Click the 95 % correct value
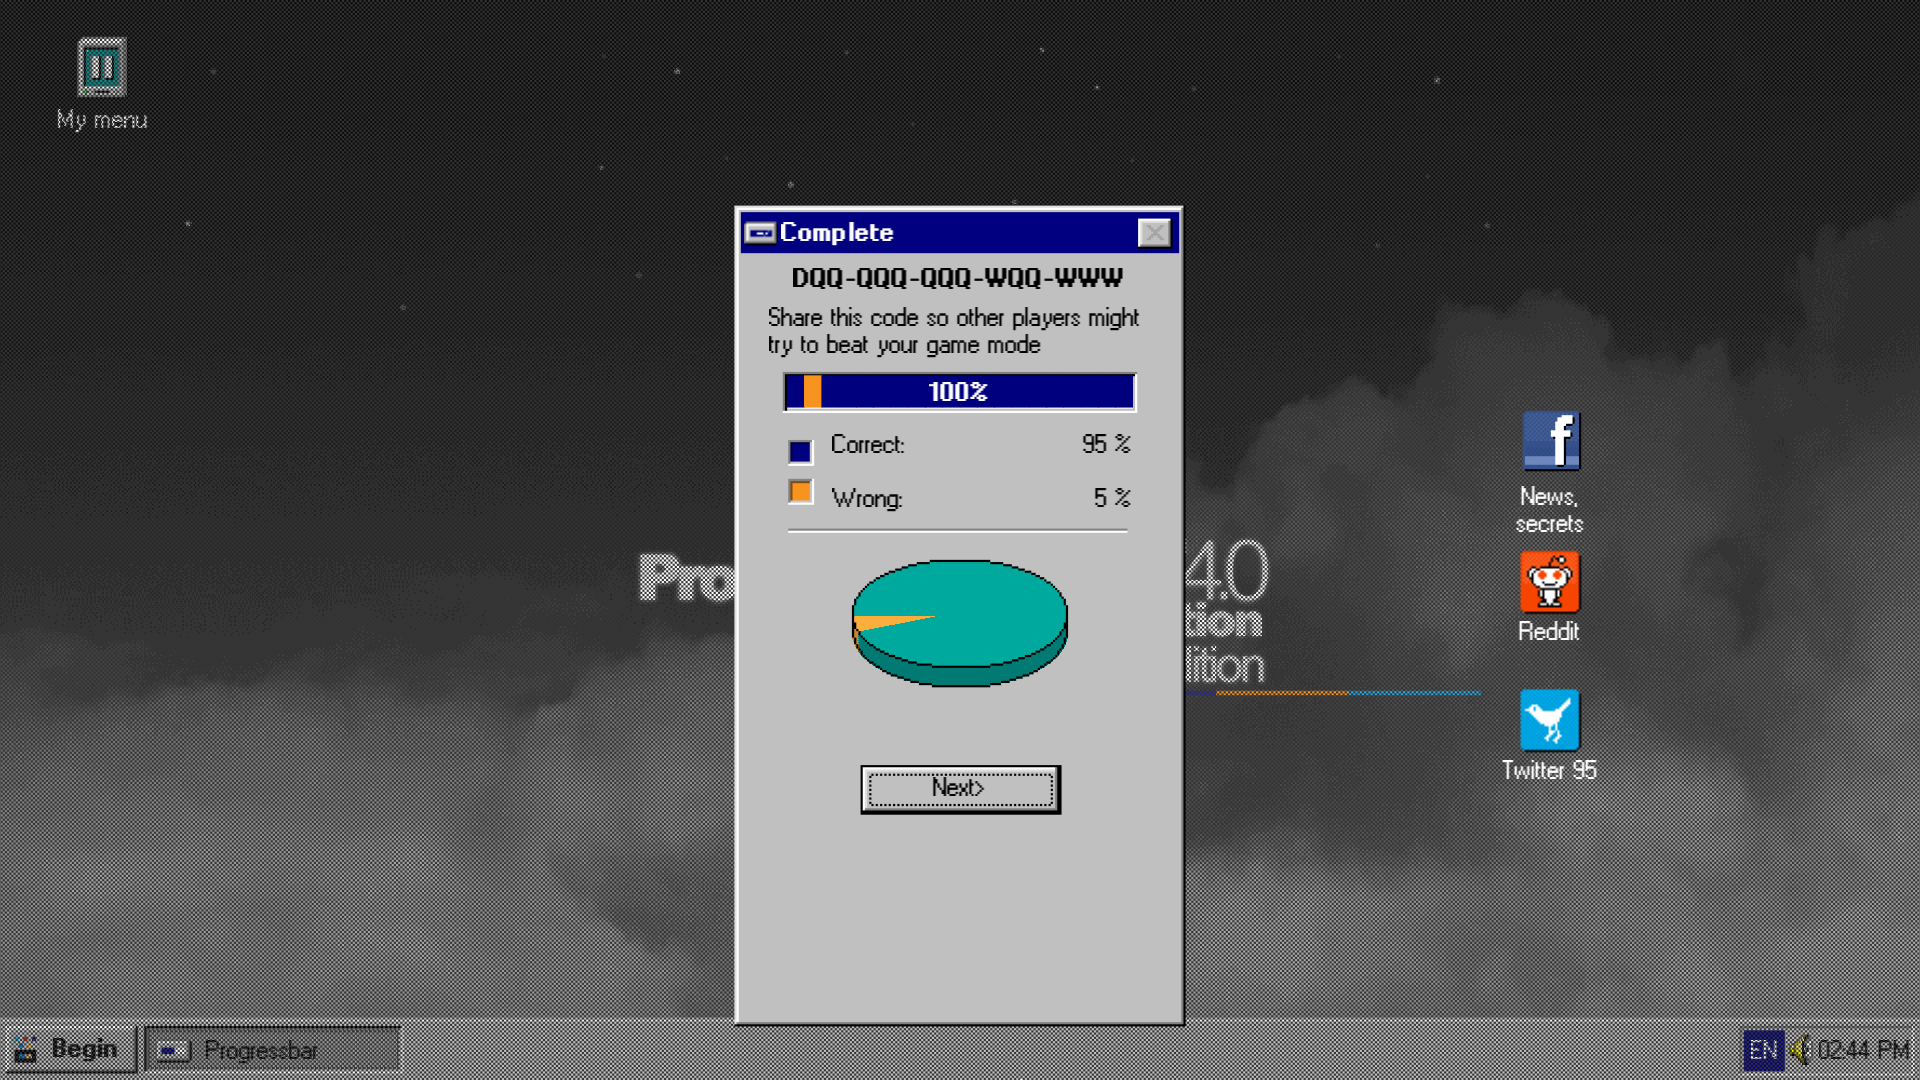1920x1080 pixels. point(1105,444)
